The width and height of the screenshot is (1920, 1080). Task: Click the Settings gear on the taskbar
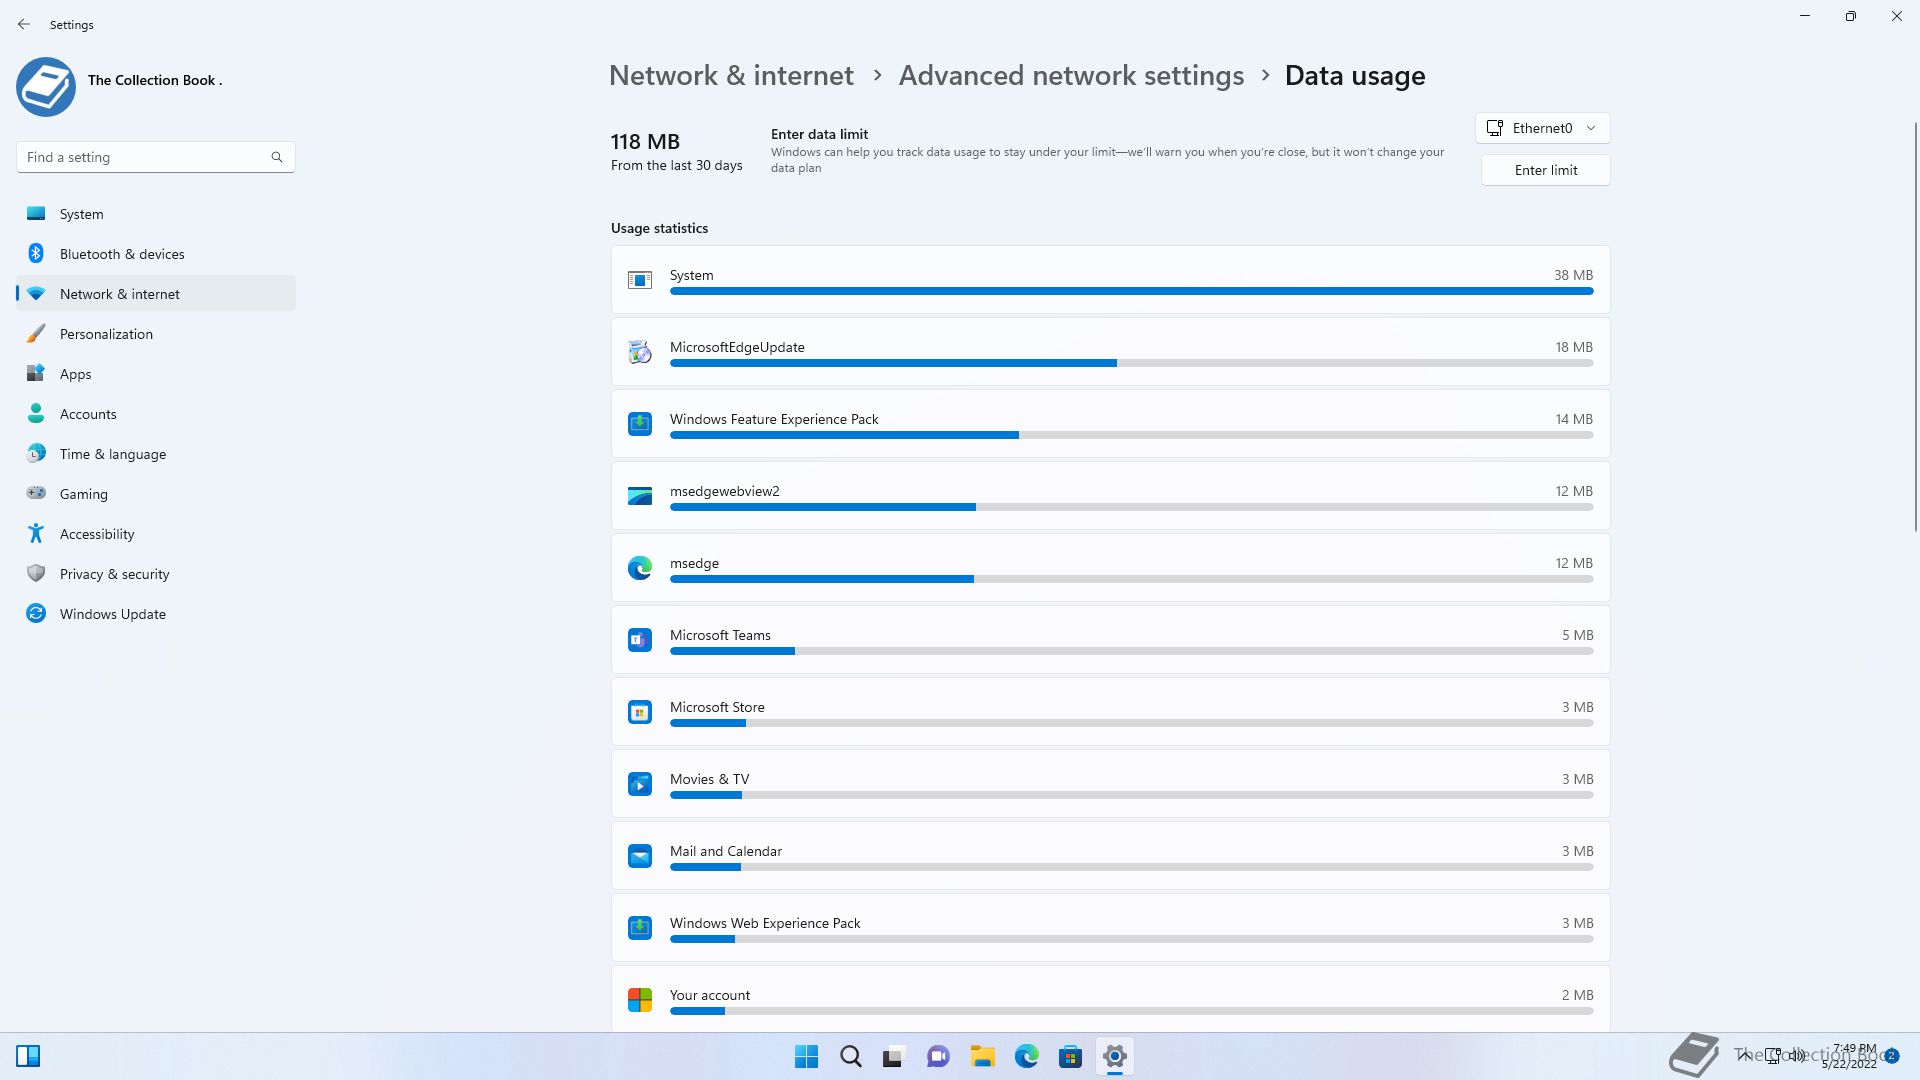(1114, 1056)
